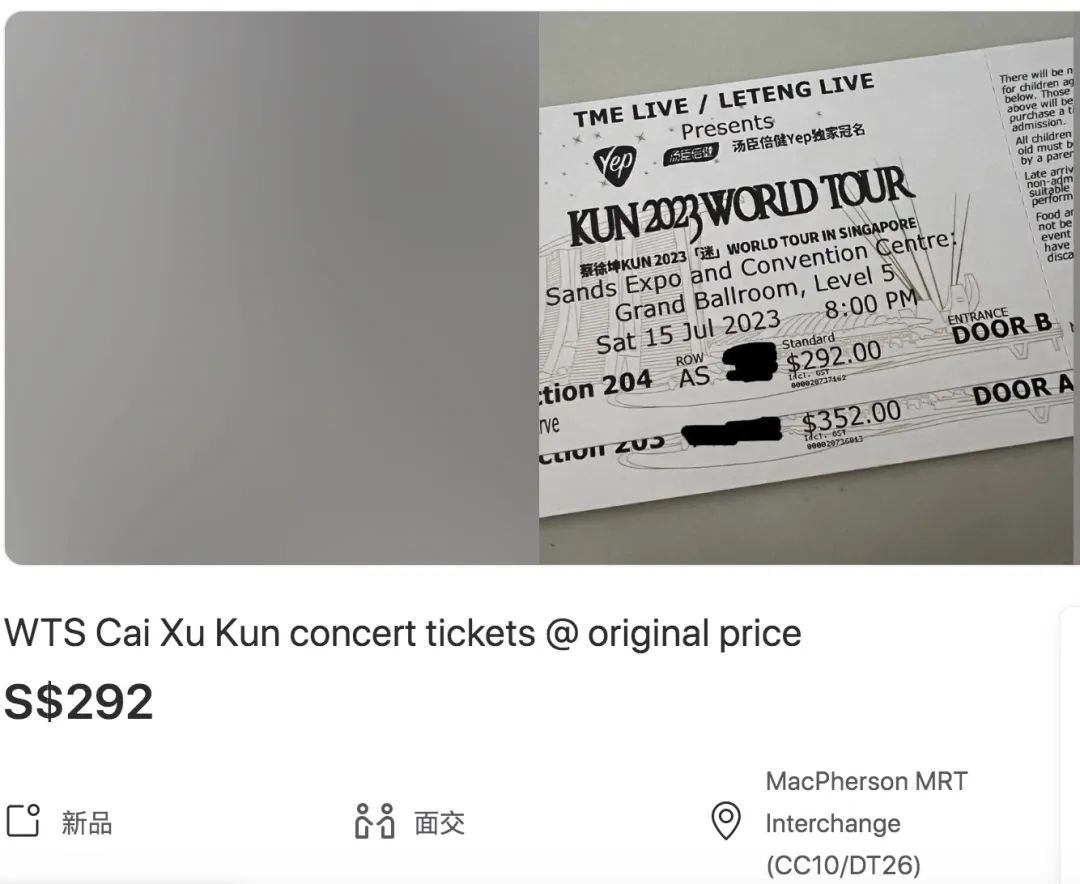Click the $292.00 price on the ticket photo
1080x884 pixels.
click(x=833, y=356)
